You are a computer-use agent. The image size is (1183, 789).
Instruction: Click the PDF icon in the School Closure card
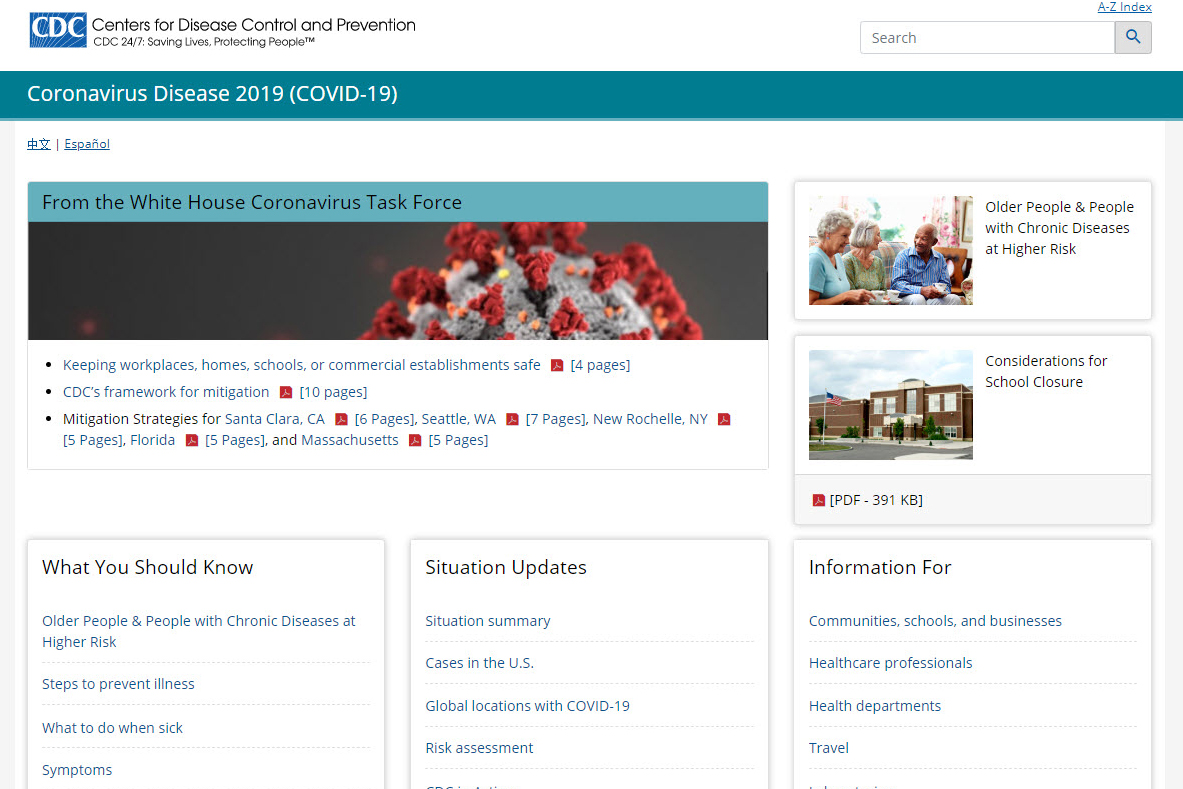(x=818, y=500)
